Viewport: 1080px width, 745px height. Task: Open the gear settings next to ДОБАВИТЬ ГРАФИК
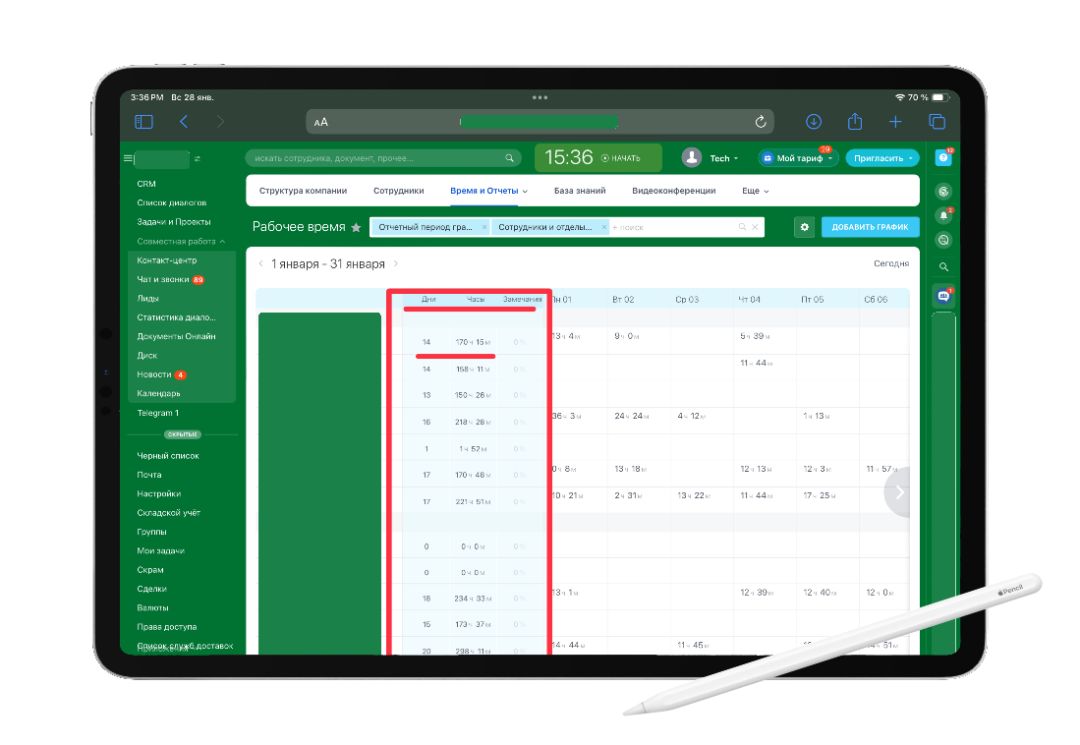pyautogui.click(x=804, y=227)
